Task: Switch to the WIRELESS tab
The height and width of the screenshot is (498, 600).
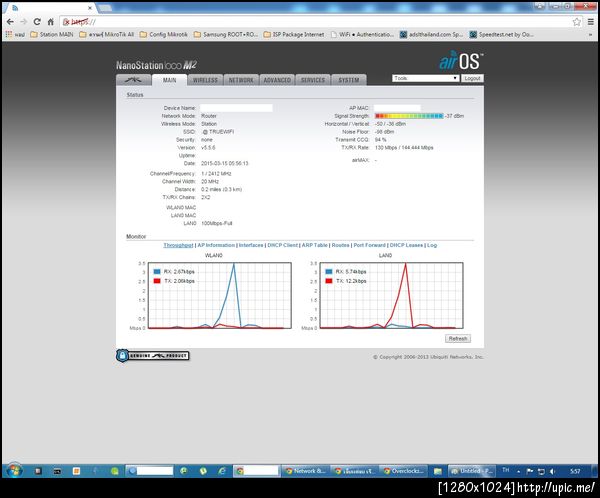Action: pyautogui.click(x=205, y=80)
